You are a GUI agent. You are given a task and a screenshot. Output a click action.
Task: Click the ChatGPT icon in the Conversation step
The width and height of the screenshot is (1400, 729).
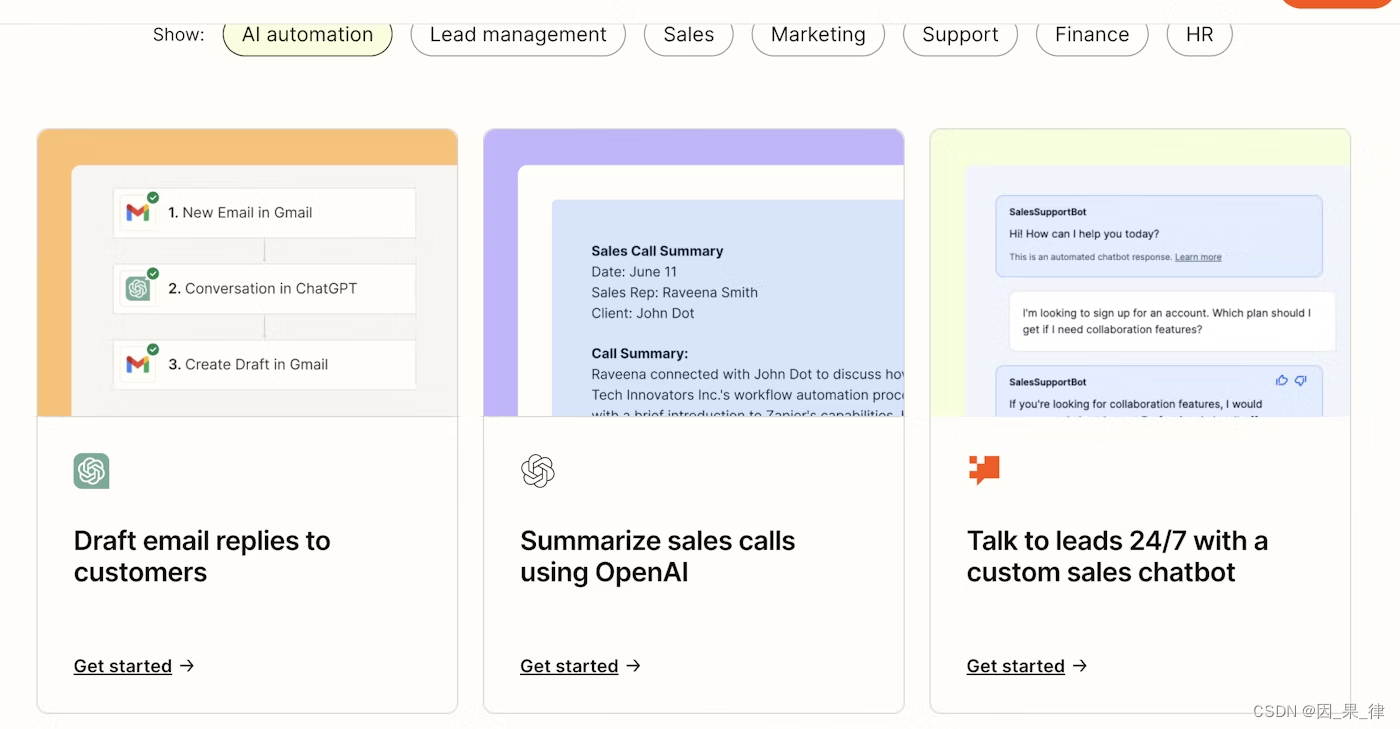click(138, 288)
